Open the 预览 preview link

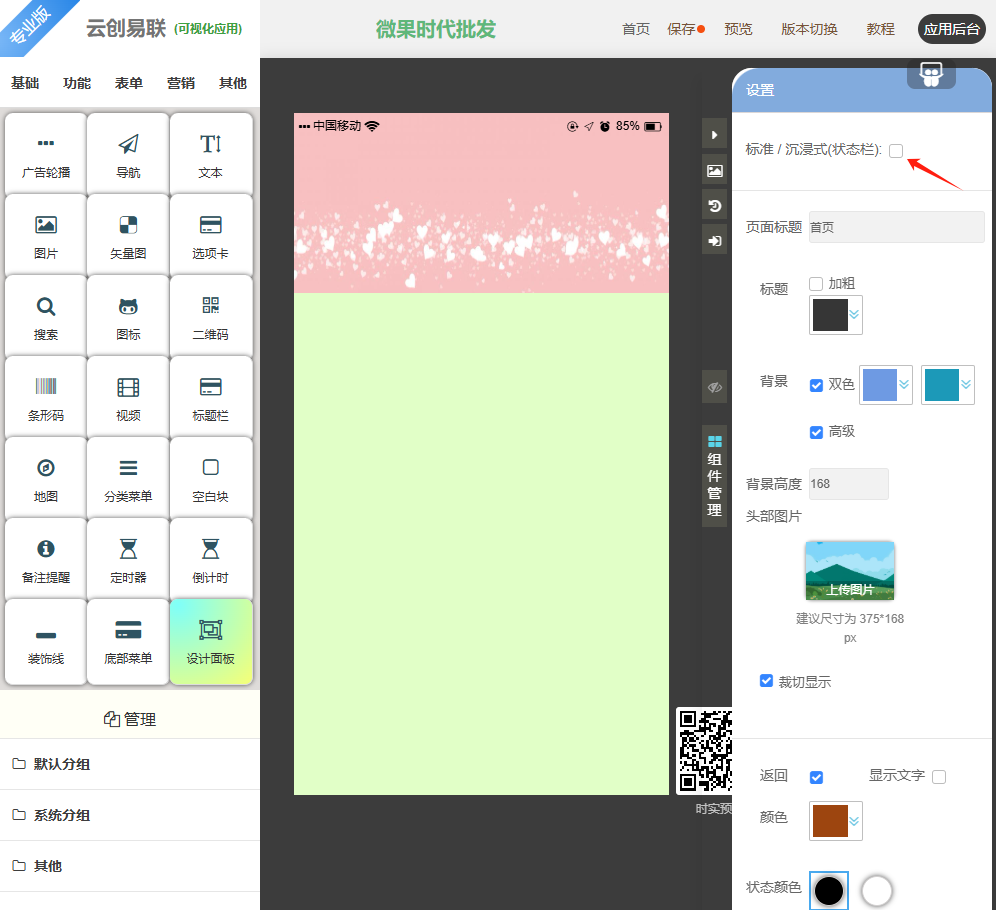(738, 29)
